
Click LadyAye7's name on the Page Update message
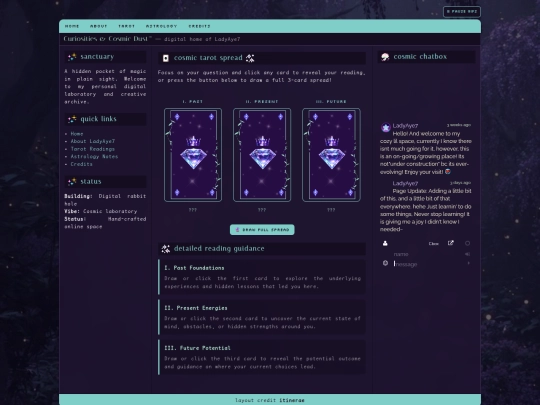point(405,183)
